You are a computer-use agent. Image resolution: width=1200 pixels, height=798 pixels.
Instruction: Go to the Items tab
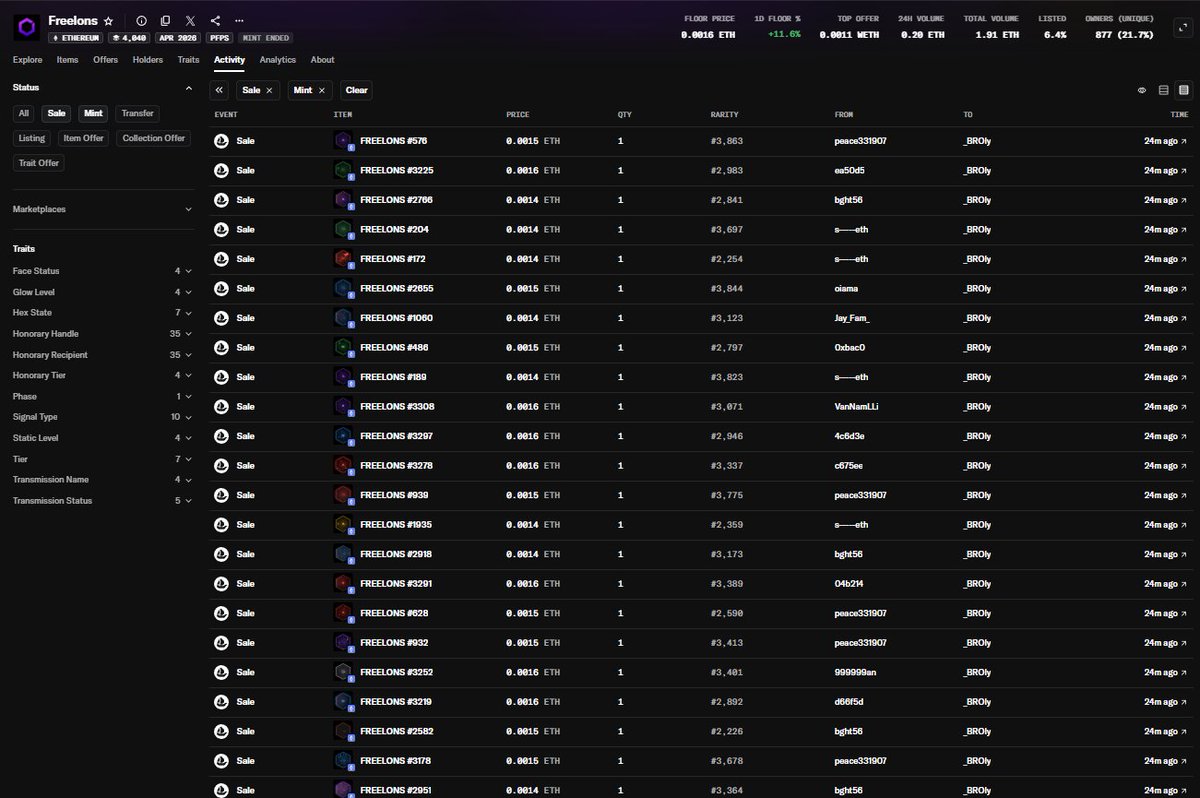click(67, 60)
